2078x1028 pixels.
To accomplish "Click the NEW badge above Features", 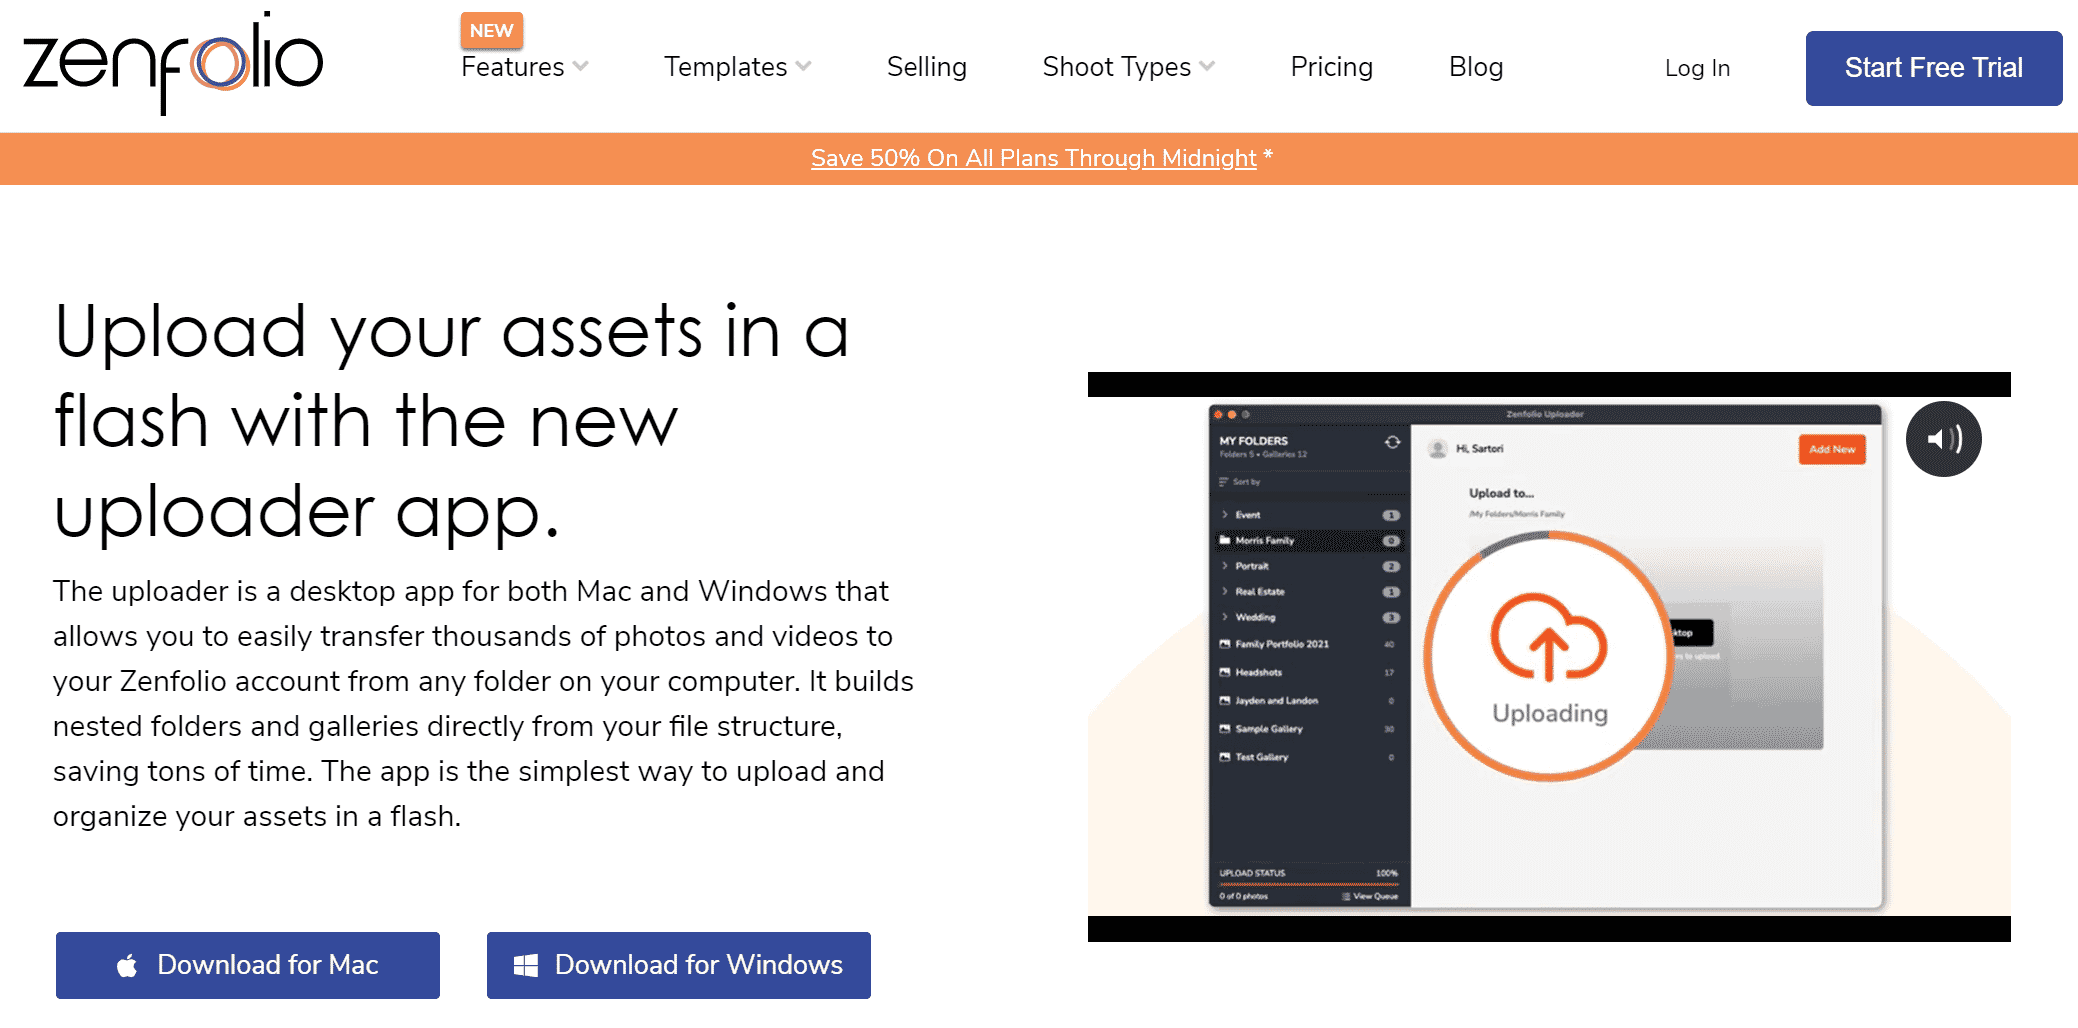I will pos(492,31).
